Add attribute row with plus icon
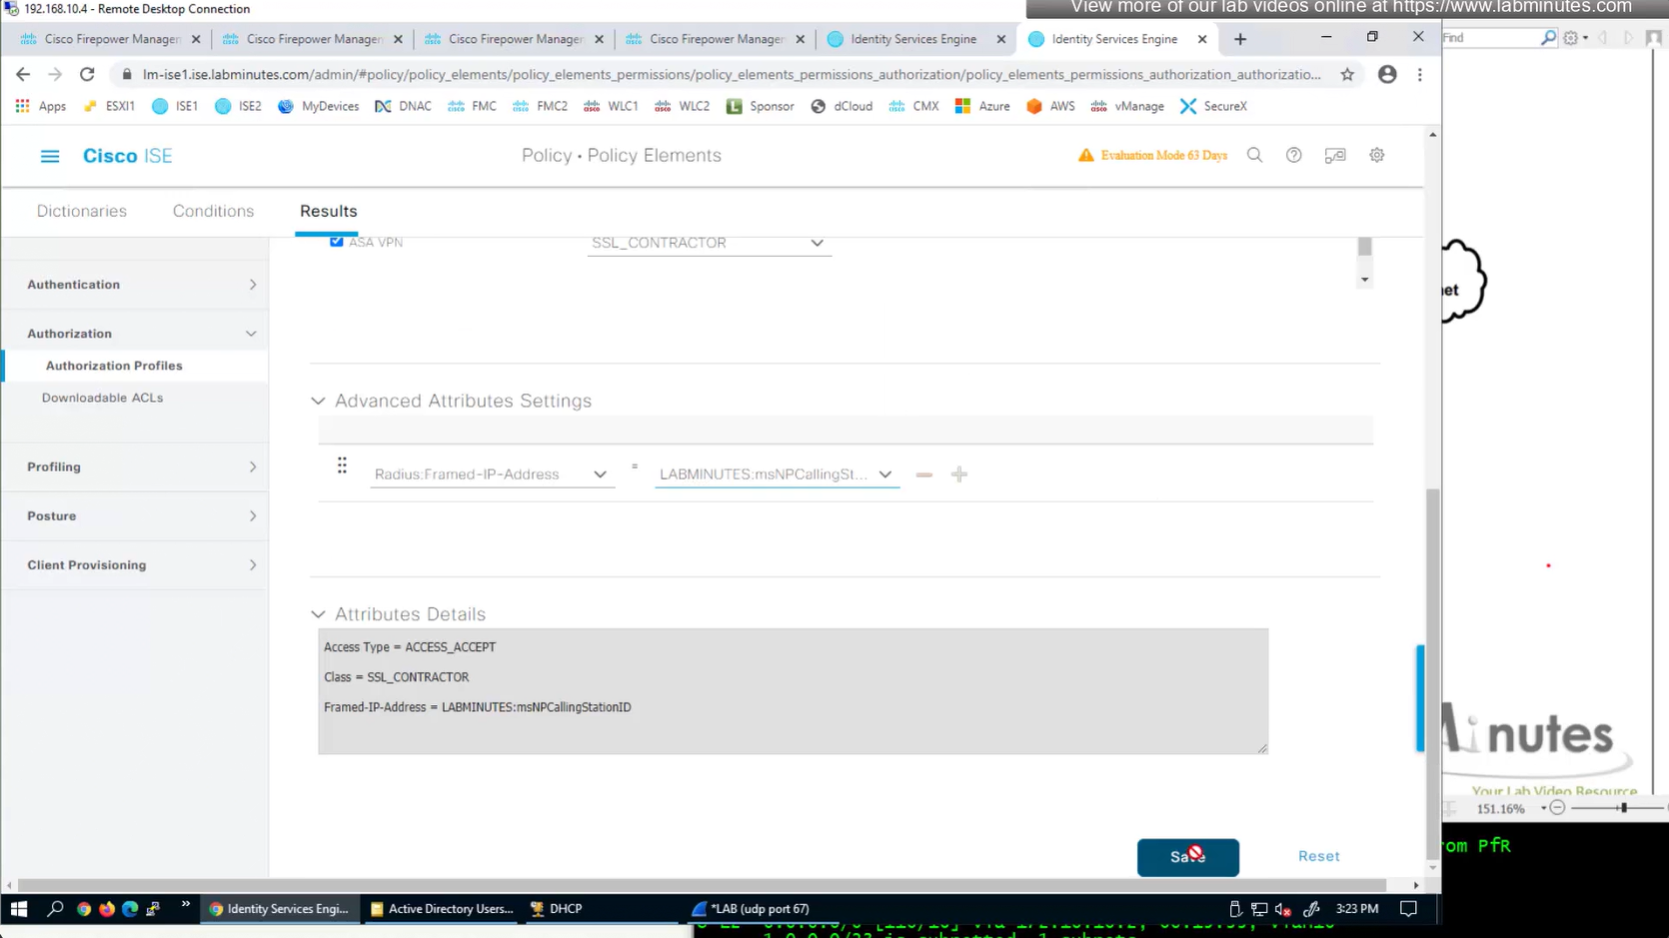The height and width of the screenshot is (938, 1669). point(959,475)
